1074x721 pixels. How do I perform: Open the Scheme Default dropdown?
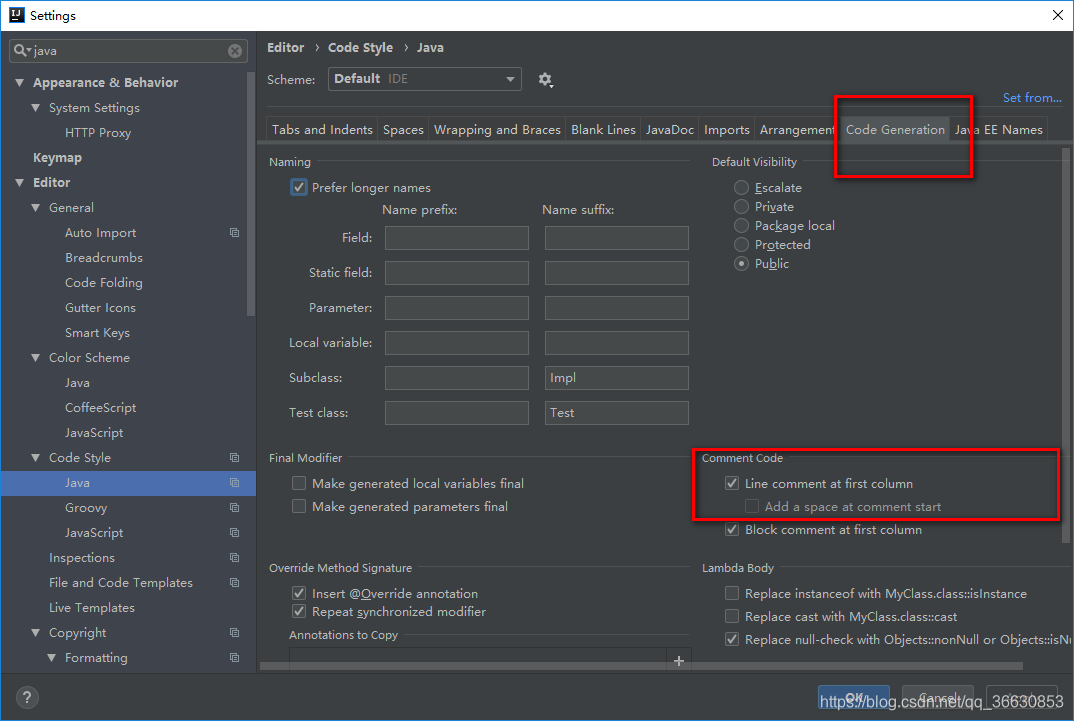click(x=425, y=79)
